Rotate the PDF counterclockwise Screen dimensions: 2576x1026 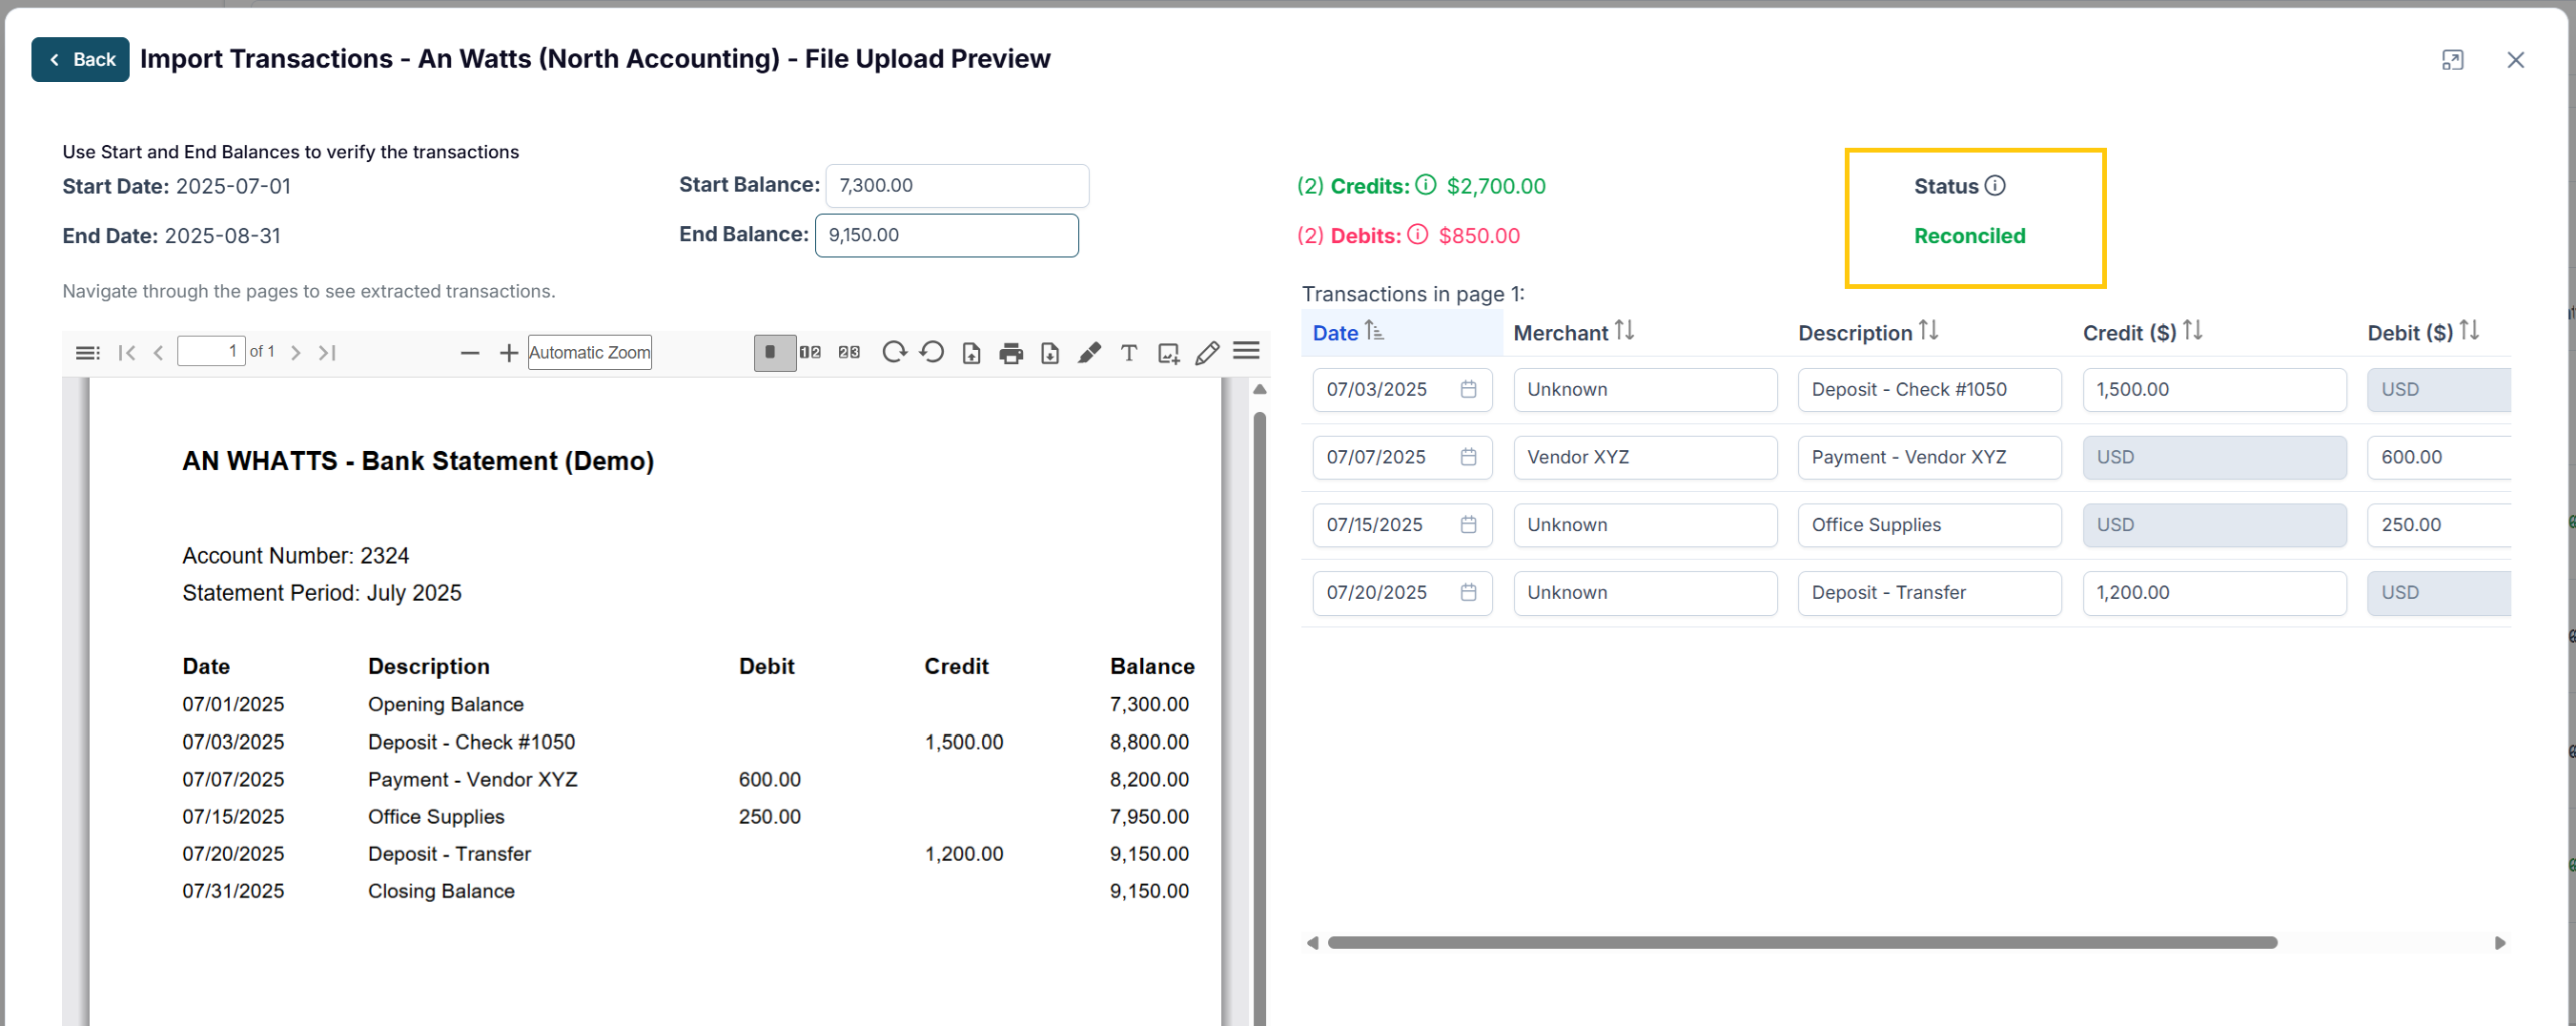(932, 352)
